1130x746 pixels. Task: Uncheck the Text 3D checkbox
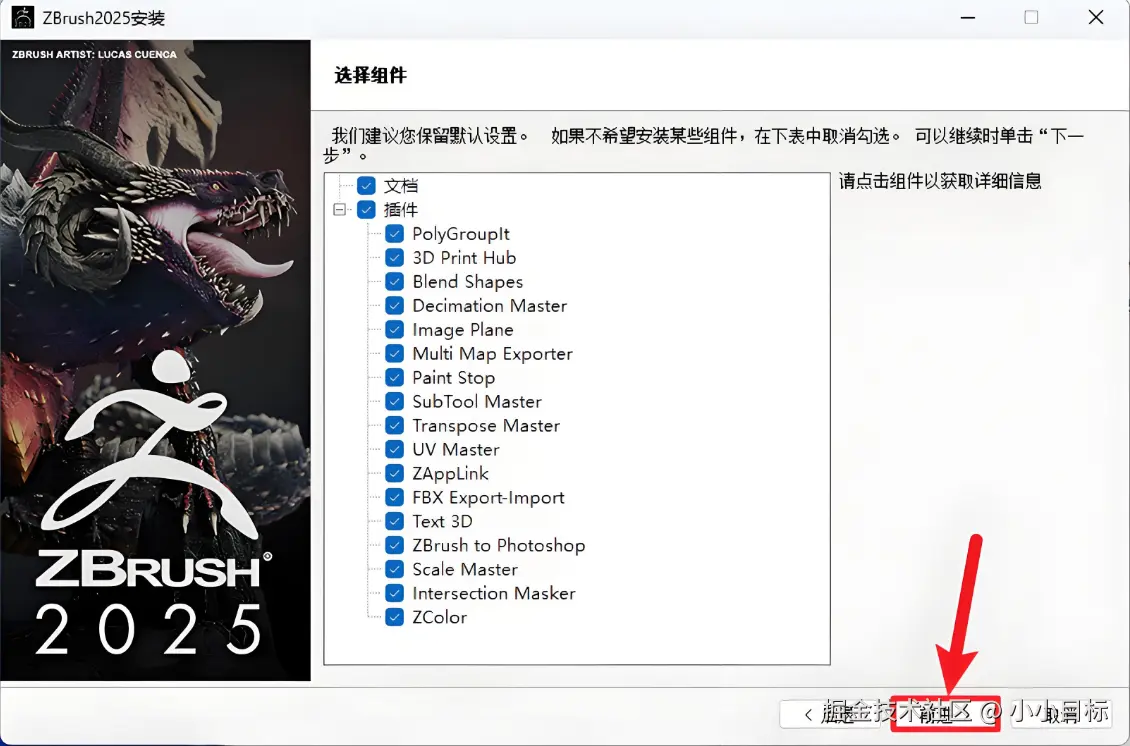coord(394,521)
